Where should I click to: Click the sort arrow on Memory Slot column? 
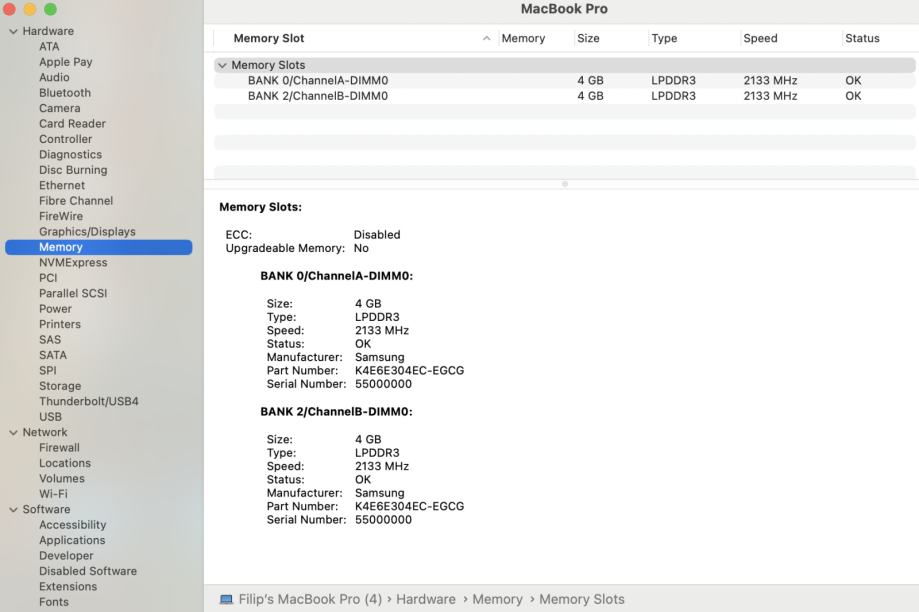click(x=487, y=39)
